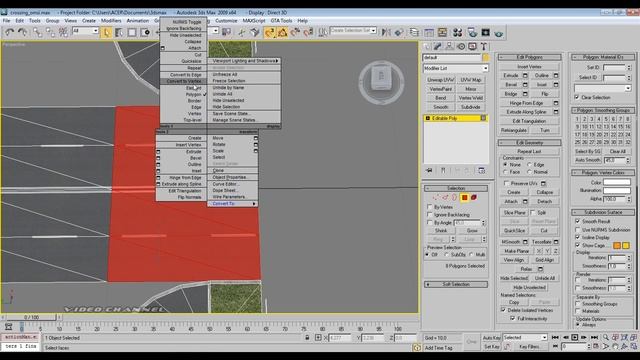This screenshot has width=640, height=360.
Task: Toggle the 3D Snaps icon
Action: (x=269, y=32)
